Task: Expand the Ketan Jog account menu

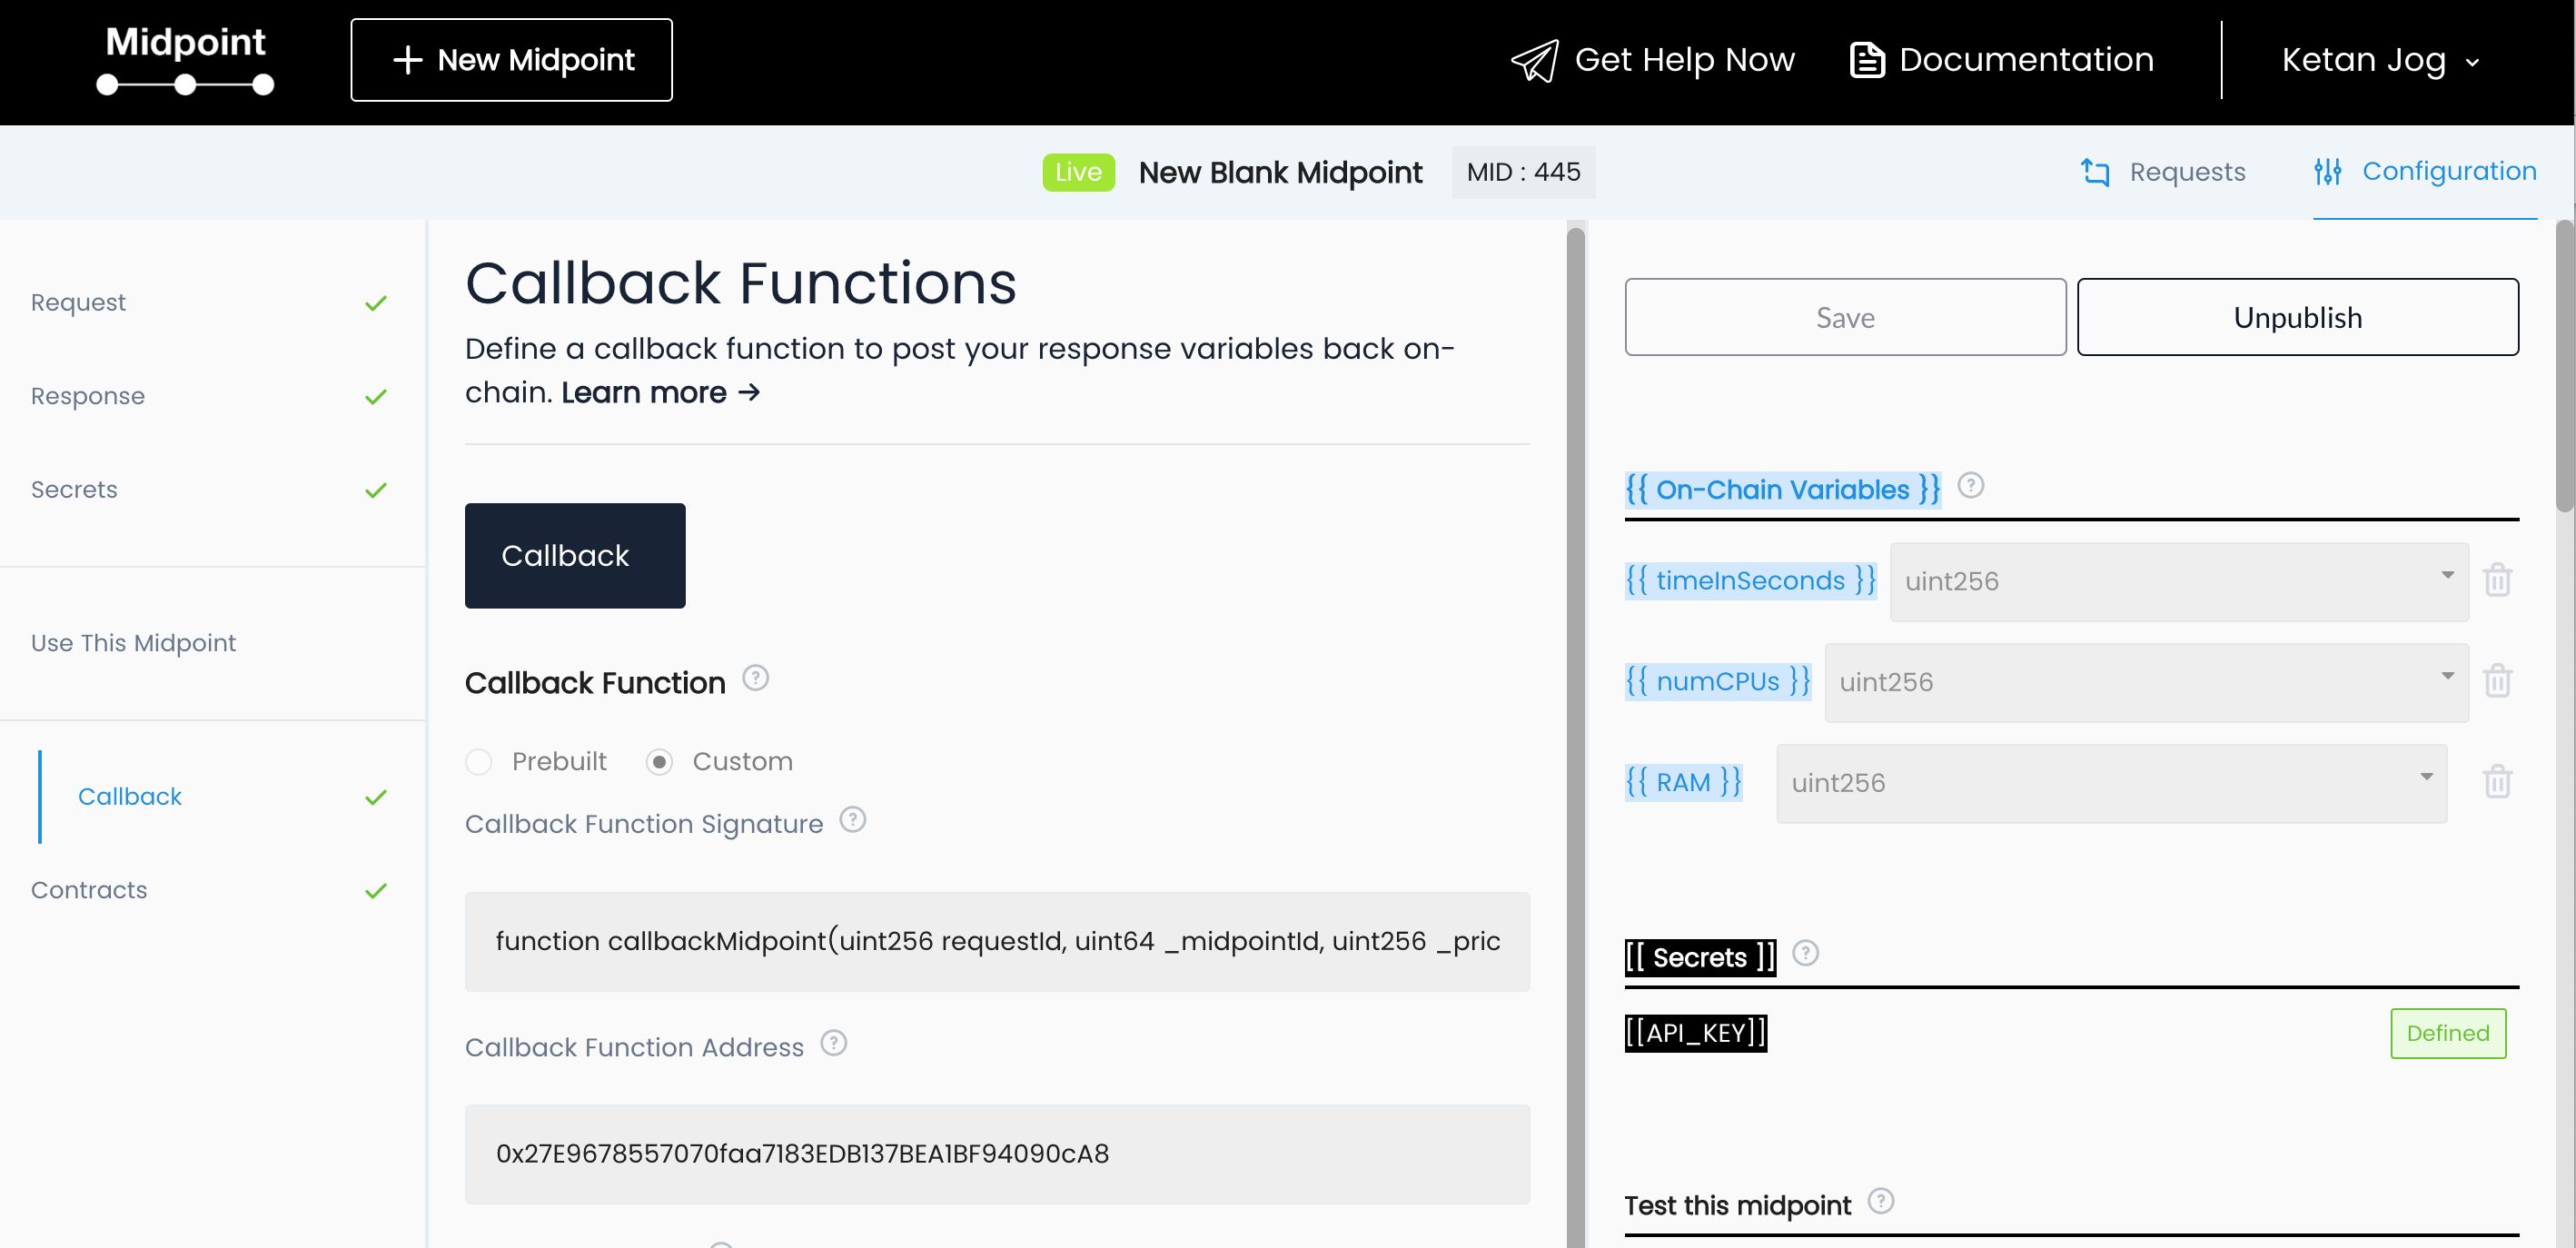Action: point(2379,60)
